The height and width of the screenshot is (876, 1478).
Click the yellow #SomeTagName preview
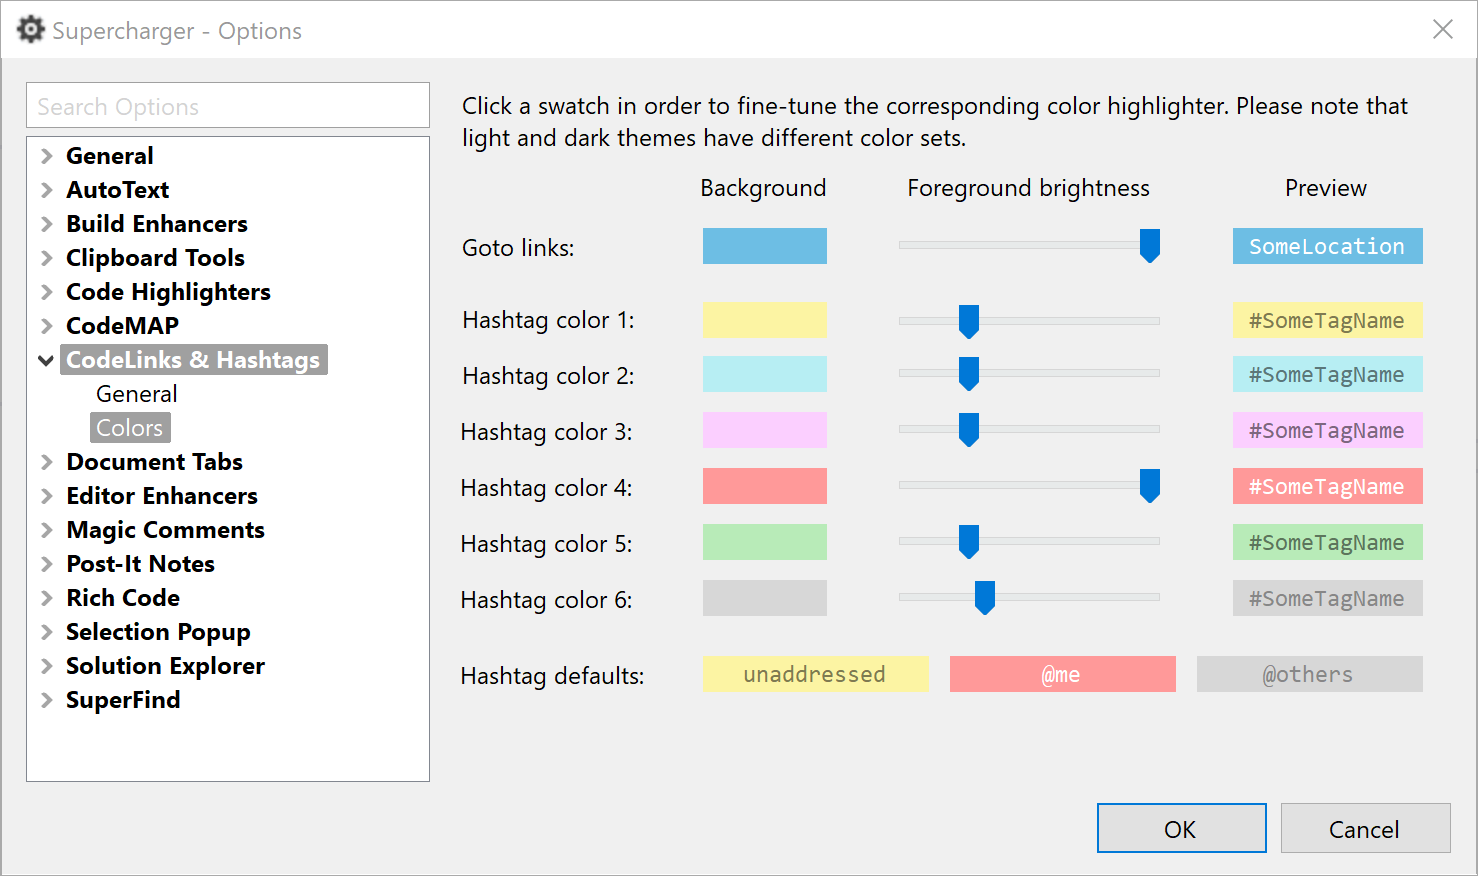tap(1327, 320)
